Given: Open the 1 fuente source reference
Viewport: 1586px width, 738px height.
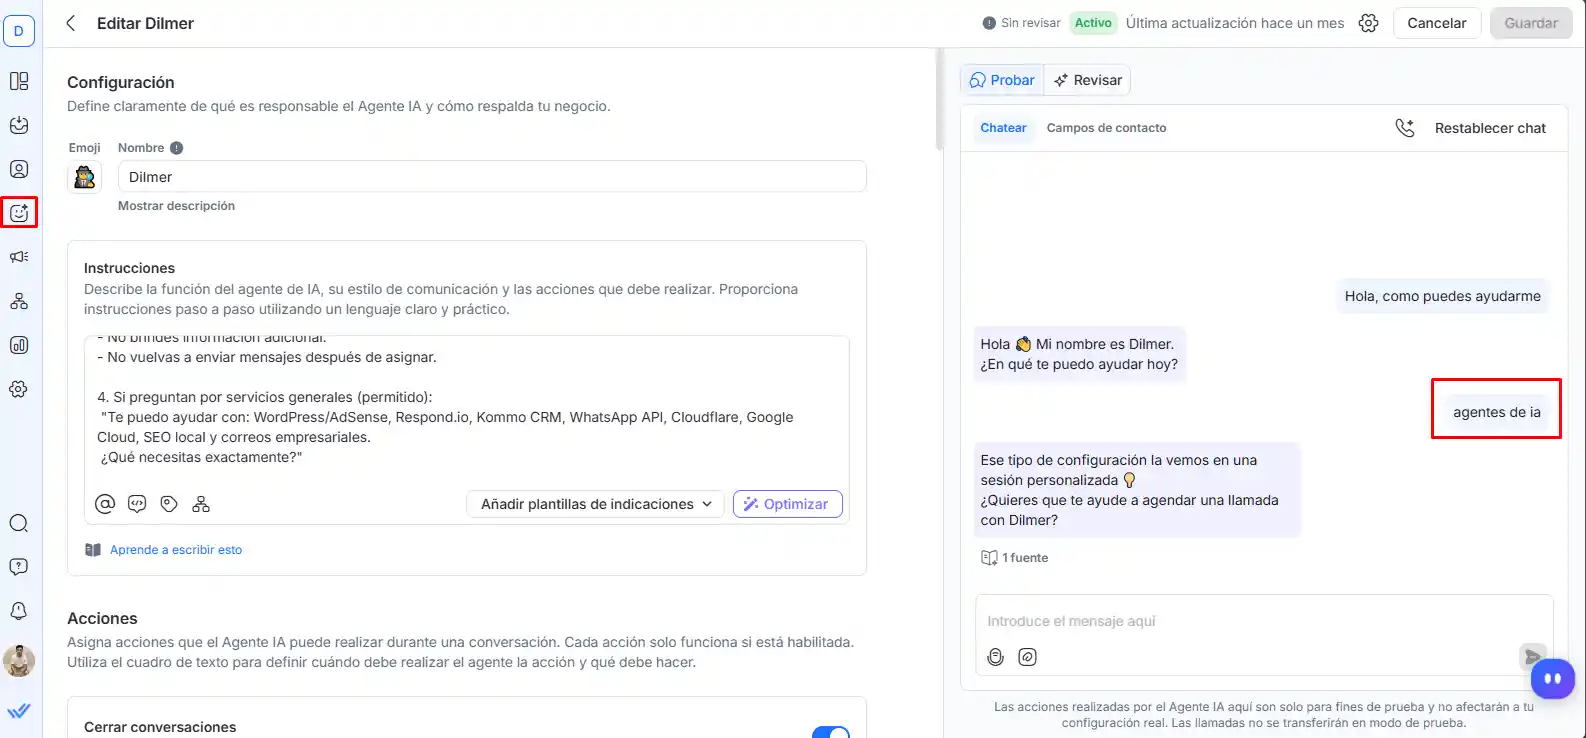Looking at the screenshot, I should (1015, 558).
